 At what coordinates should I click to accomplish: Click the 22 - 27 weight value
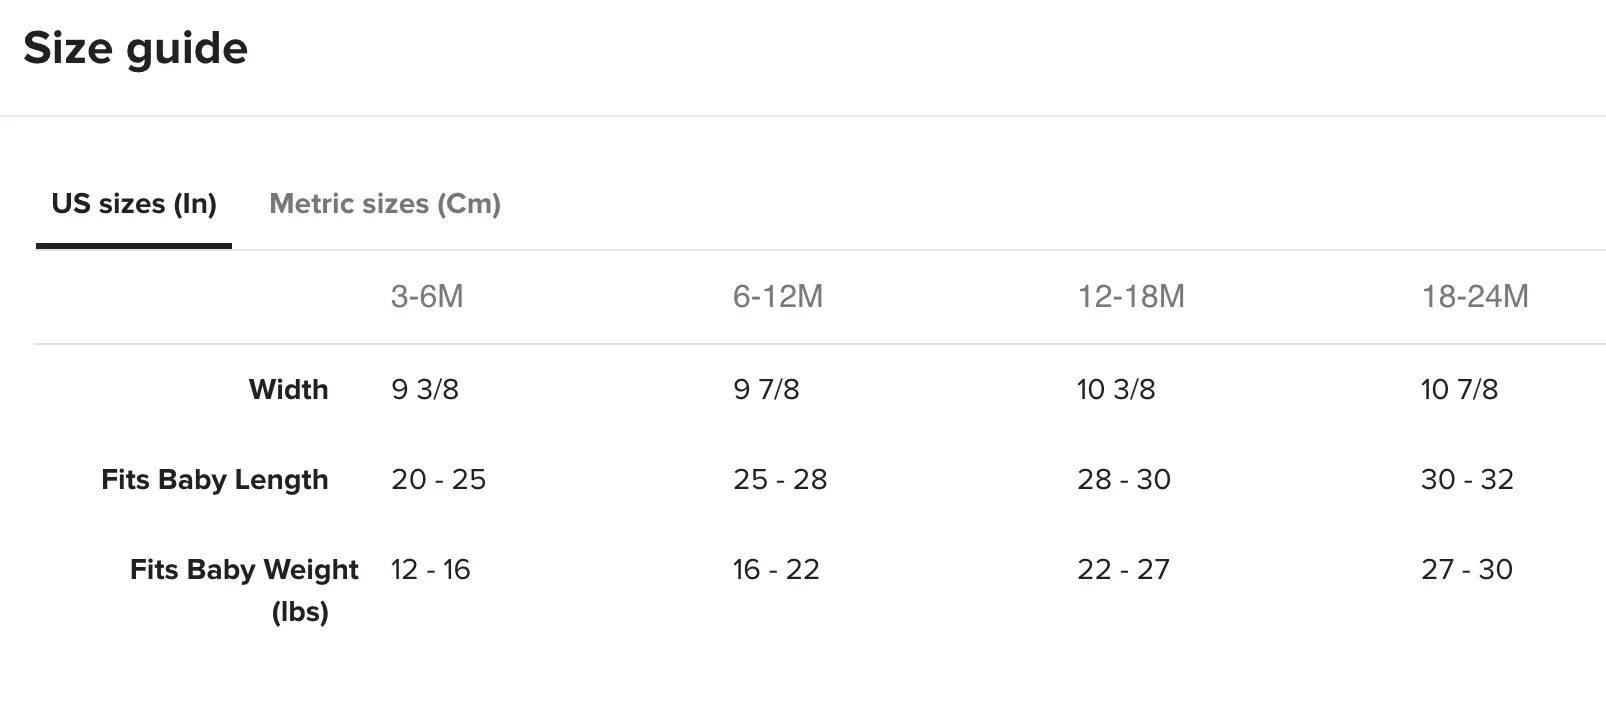(1123, 570)
